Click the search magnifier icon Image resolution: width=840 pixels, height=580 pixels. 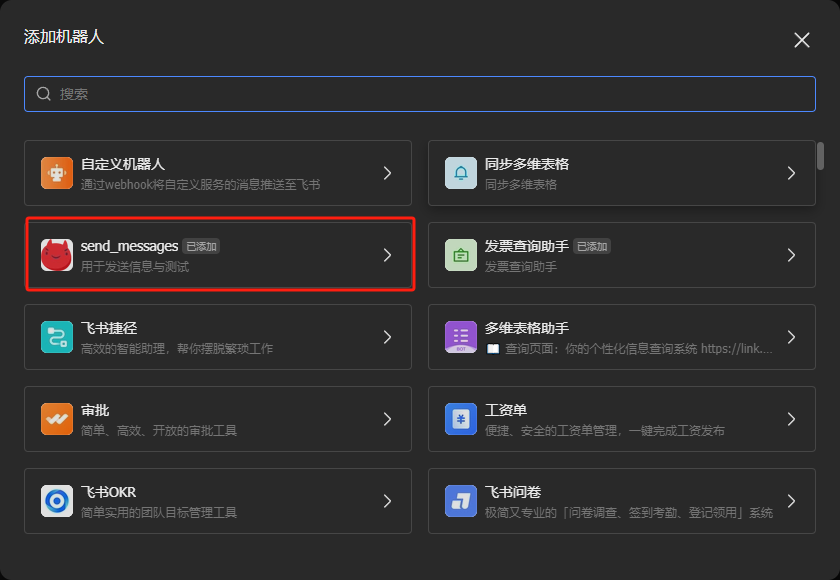43,94
